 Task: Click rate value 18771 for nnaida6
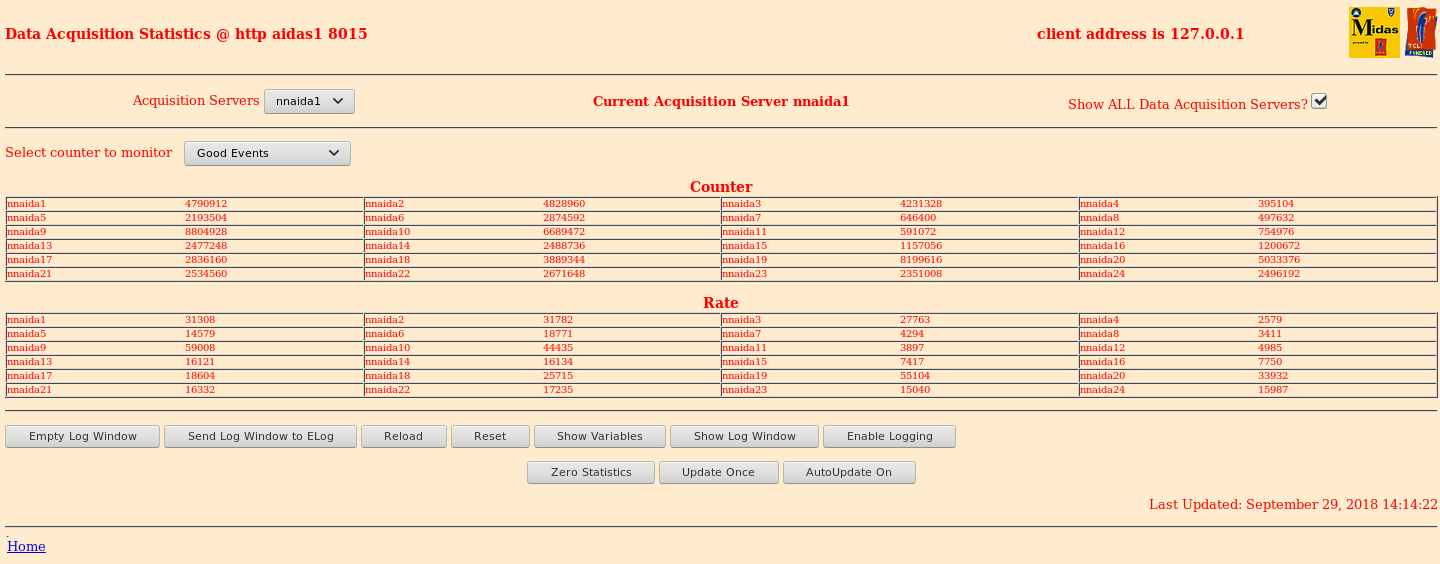click(x=558, y=334)
